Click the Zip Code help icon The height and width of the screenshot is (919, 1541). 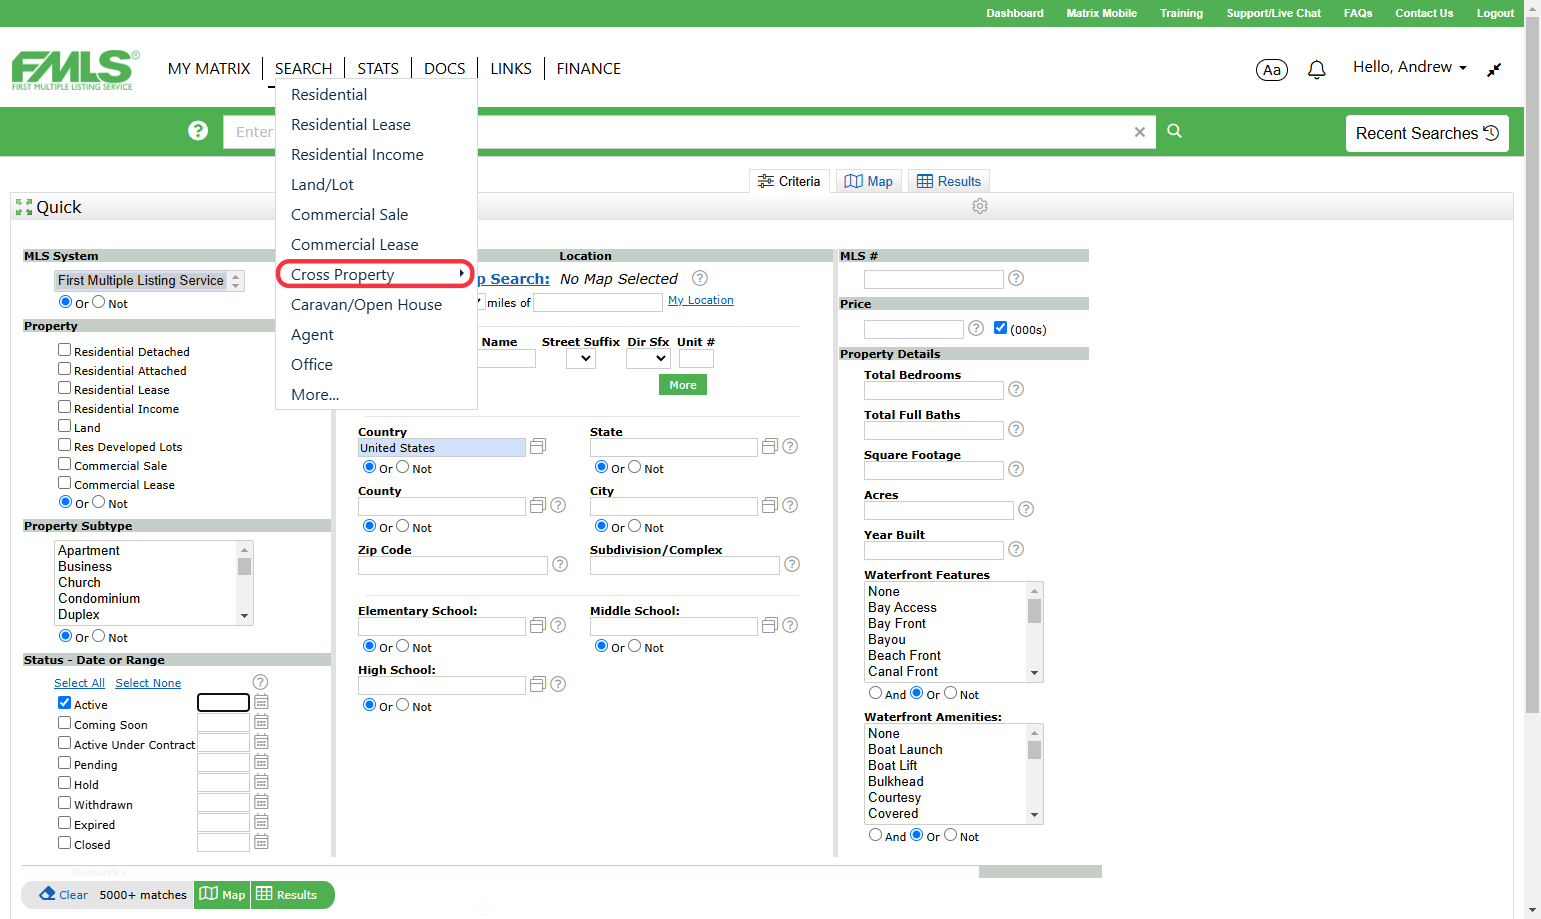560,564
